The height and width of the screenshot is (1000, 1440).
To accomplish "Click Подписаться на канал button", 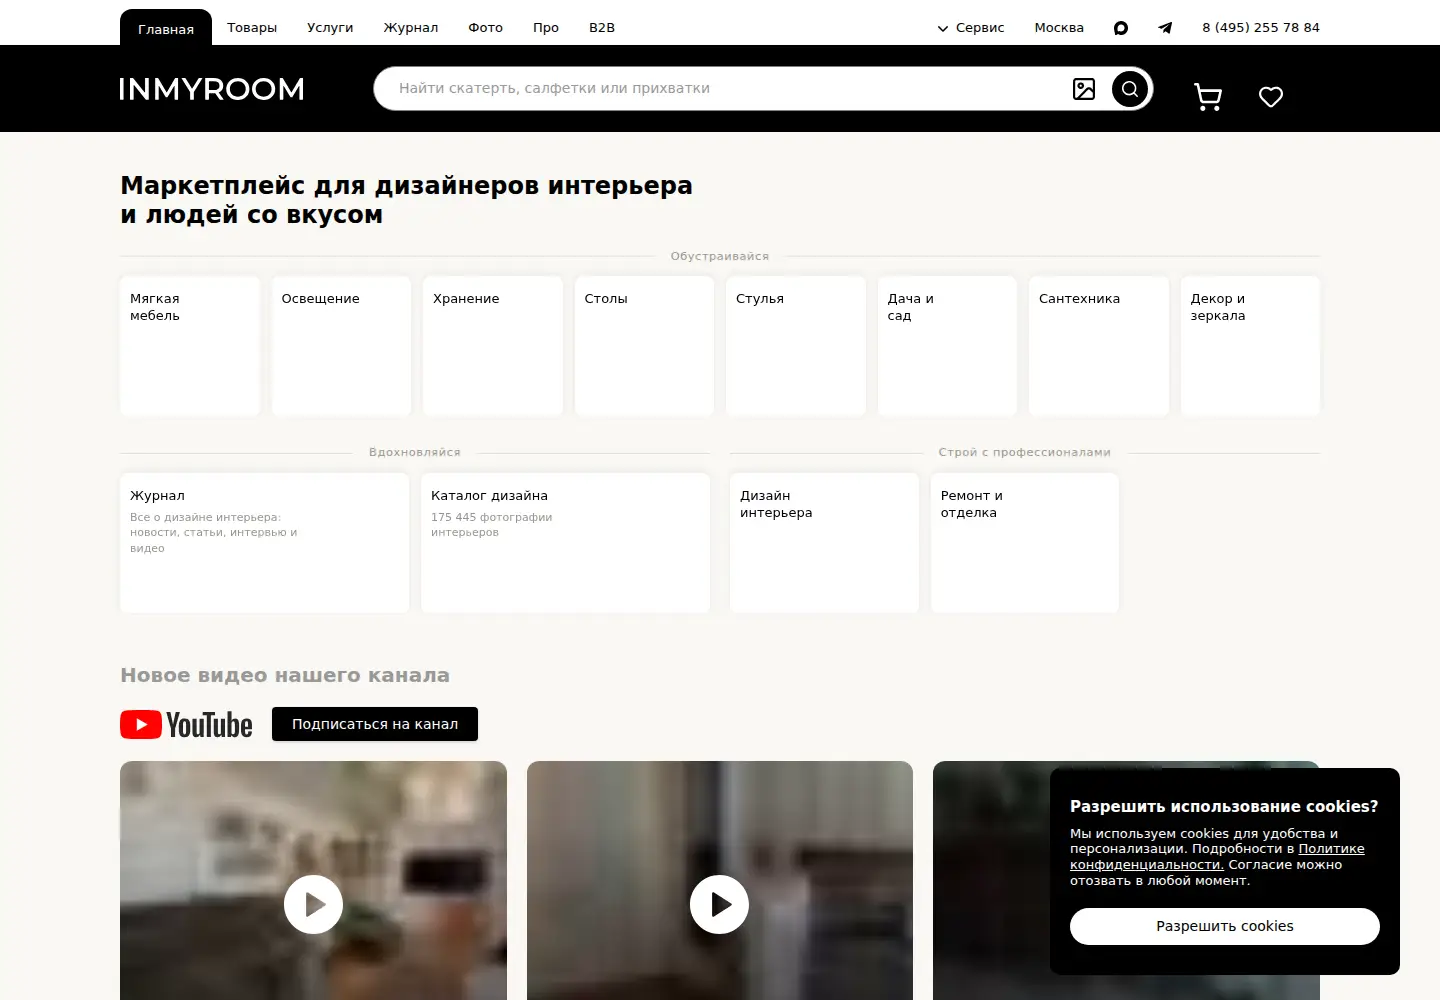I will pyautogui.click(x=375, y=724).
